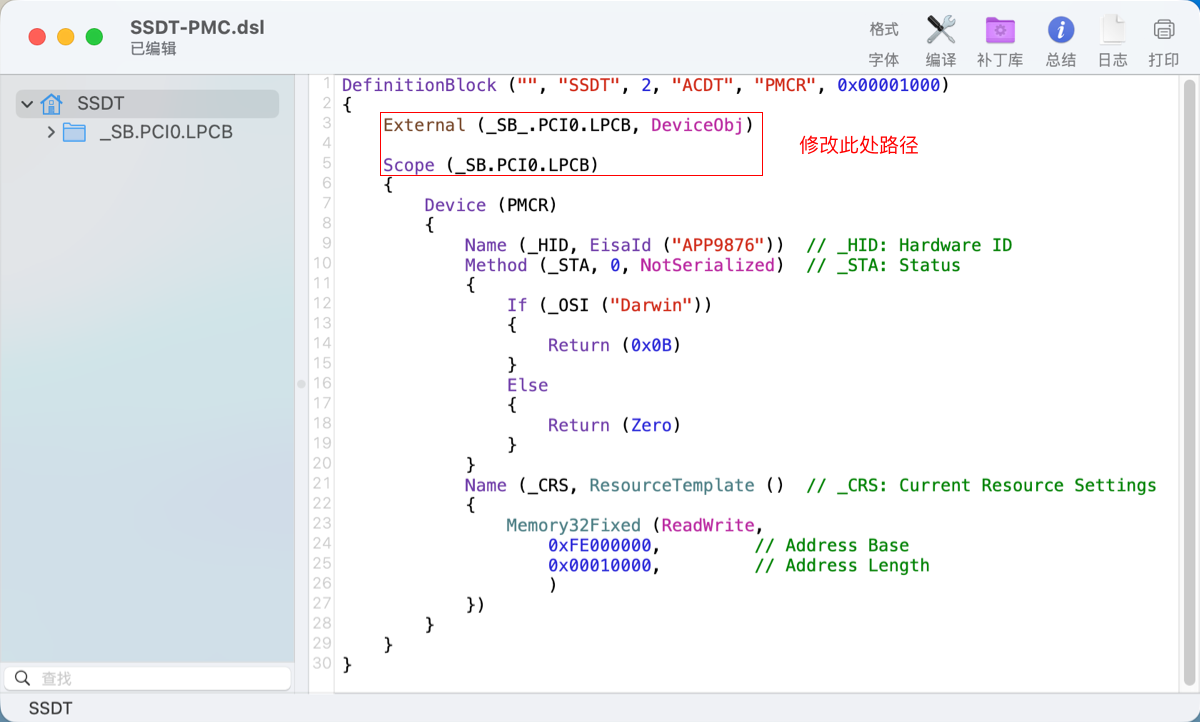The image size is (1200, 722).
Task: Click the folder icon of _SB.PCI0.LPCB
Action: [x=74, y=132]
